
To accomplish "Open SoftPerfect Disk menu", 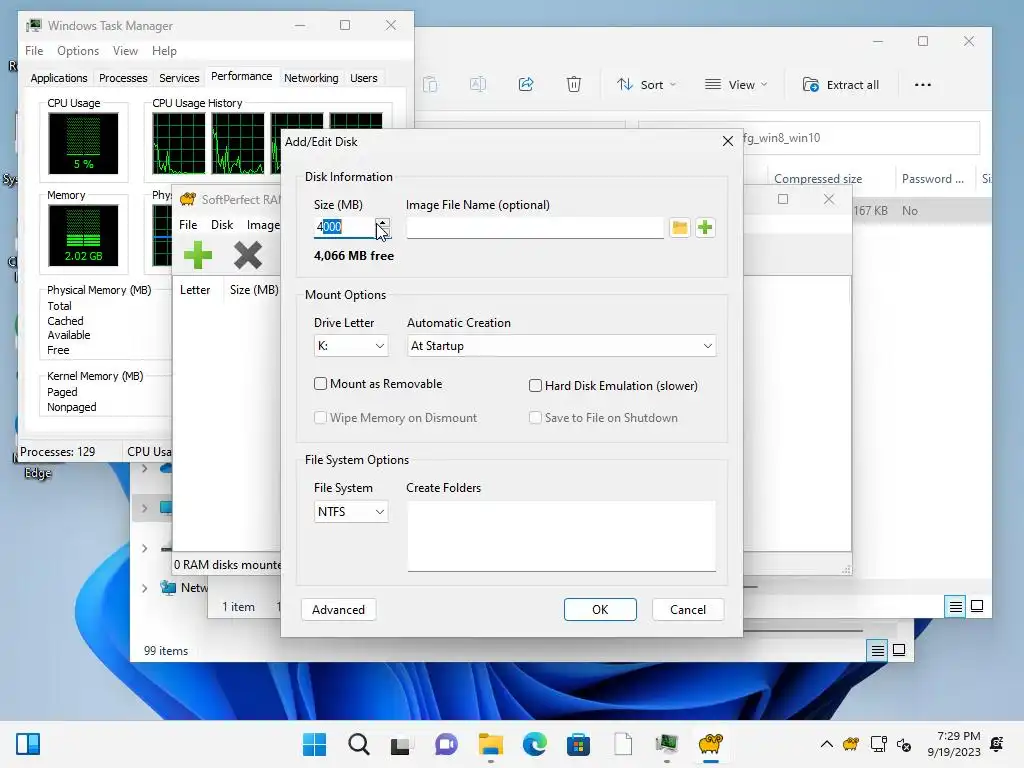I will click(221, 225).
